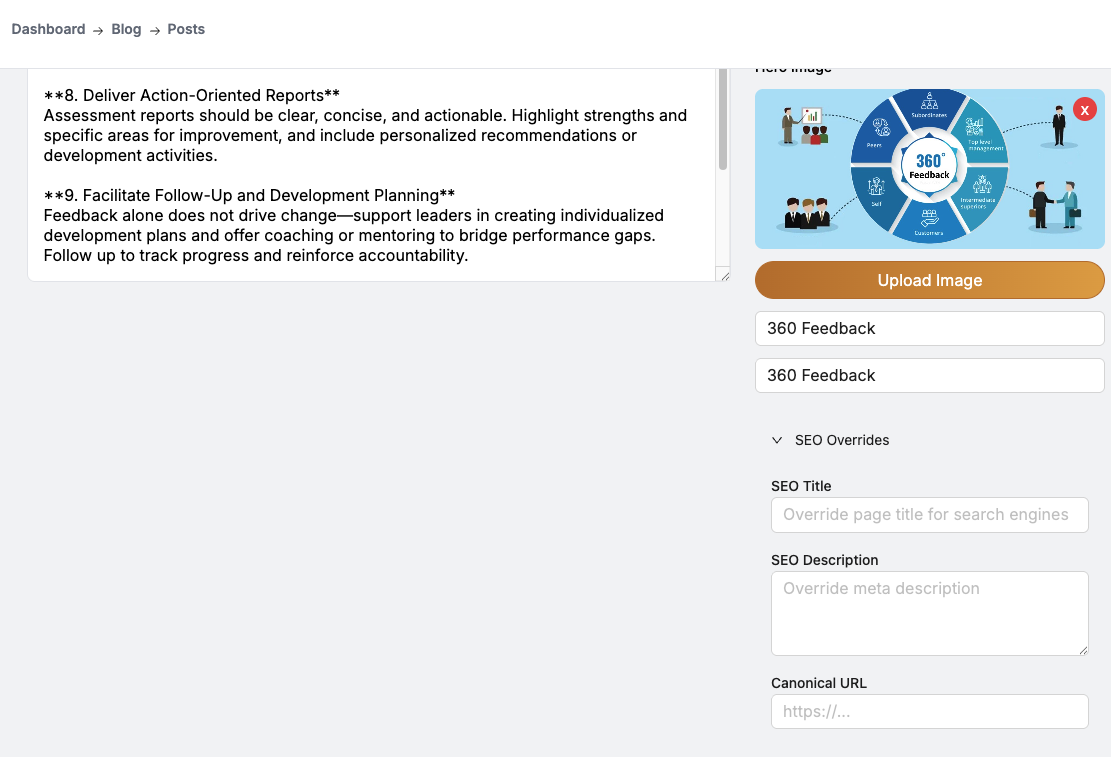Click the SEO Description resize grip icon

[x=1082, y=650]
